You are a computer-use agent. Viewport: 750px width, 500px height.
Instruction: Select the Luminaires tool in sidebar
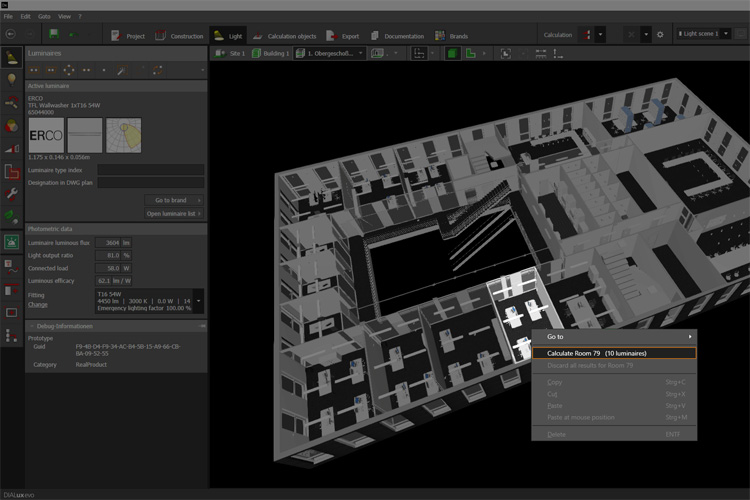pyautogui.click(x=12, y=56)
